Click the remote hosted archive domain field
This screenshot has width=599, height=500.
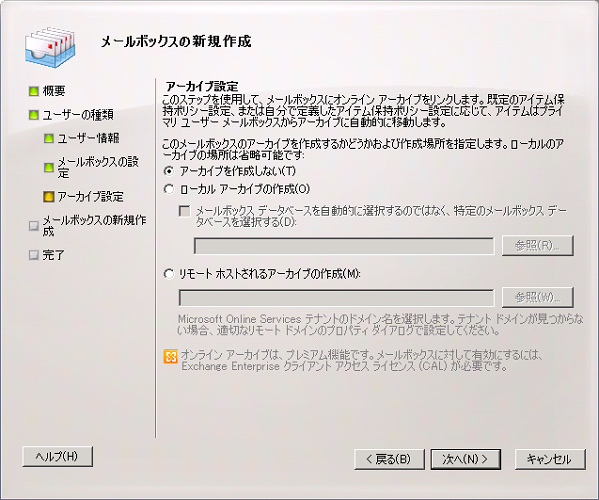(x=336, y=298)
